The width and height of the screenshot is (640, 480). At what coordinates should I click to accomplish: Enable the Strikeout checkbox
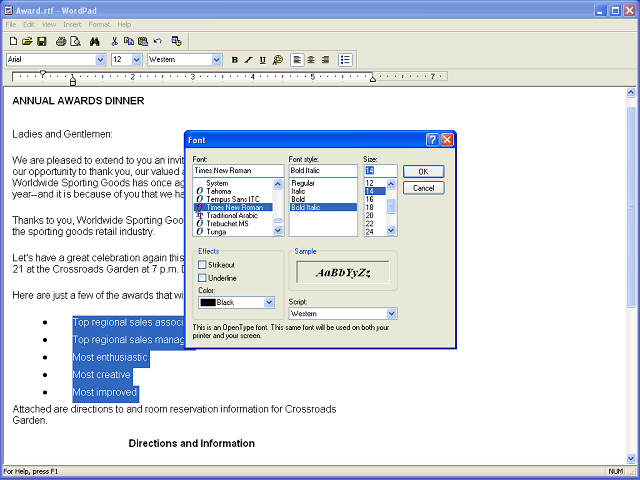coord(203,264)
